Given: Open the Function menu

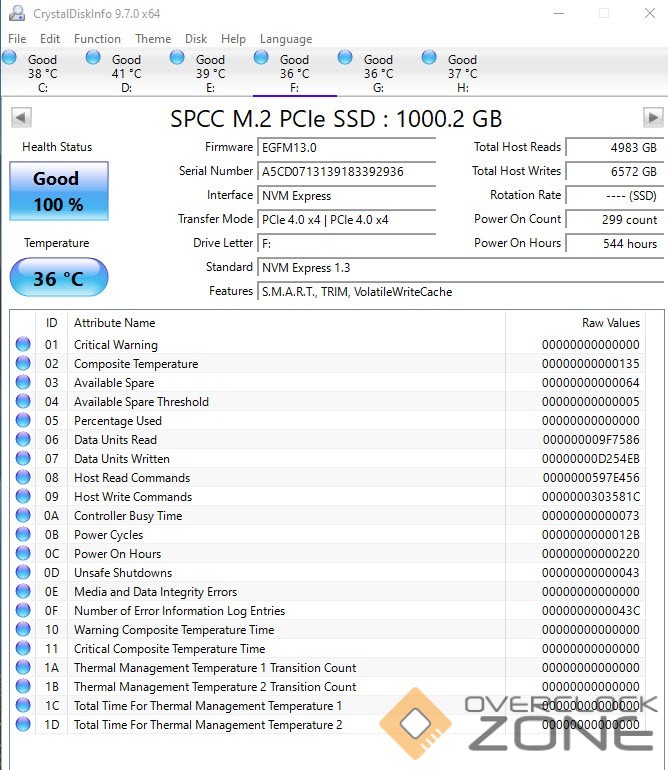Looking at the screenshot, I should point(97,39).
